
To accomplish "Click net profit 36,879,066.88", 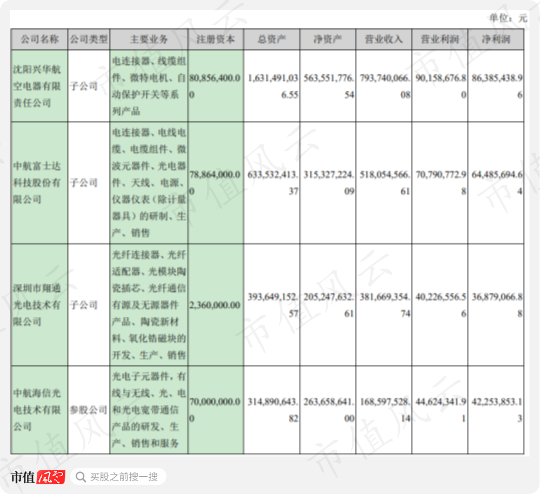I will (497, 305).
